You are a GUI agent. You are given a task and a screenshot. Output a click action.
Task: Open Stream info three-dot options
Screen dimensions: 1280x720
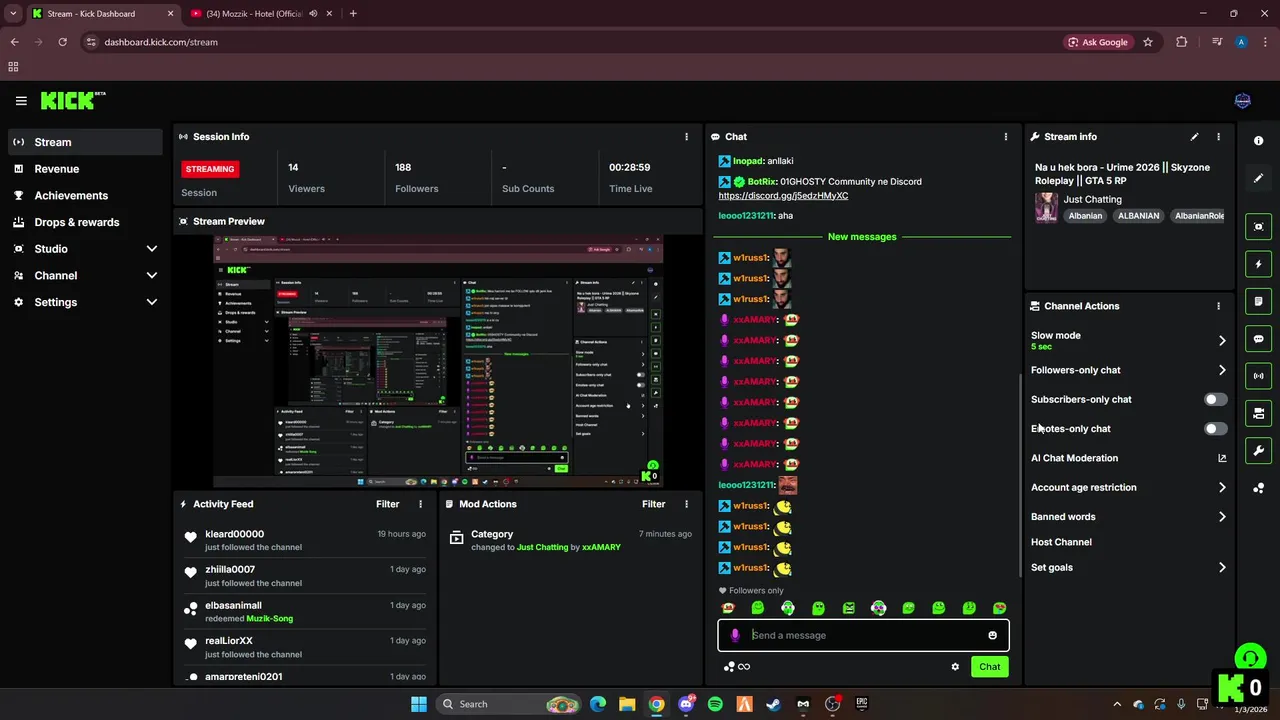(1218, 137)
